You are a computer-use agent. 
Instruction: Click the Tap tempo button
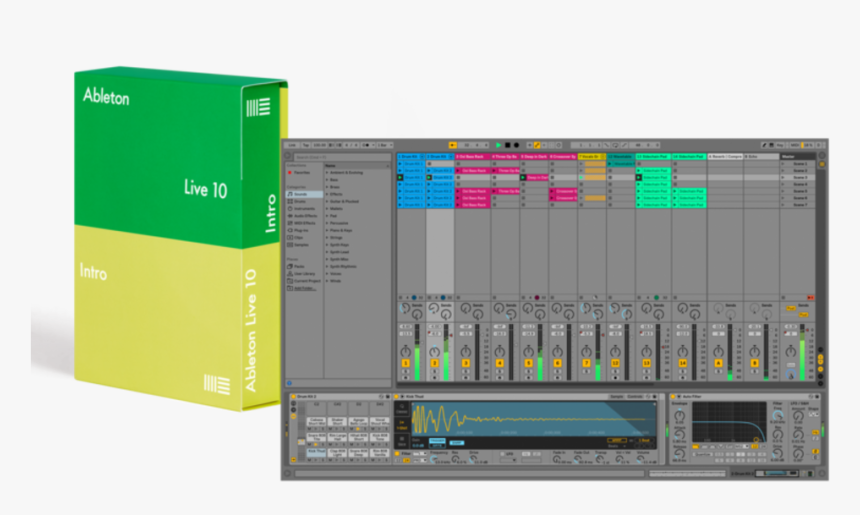click(306, 145)
